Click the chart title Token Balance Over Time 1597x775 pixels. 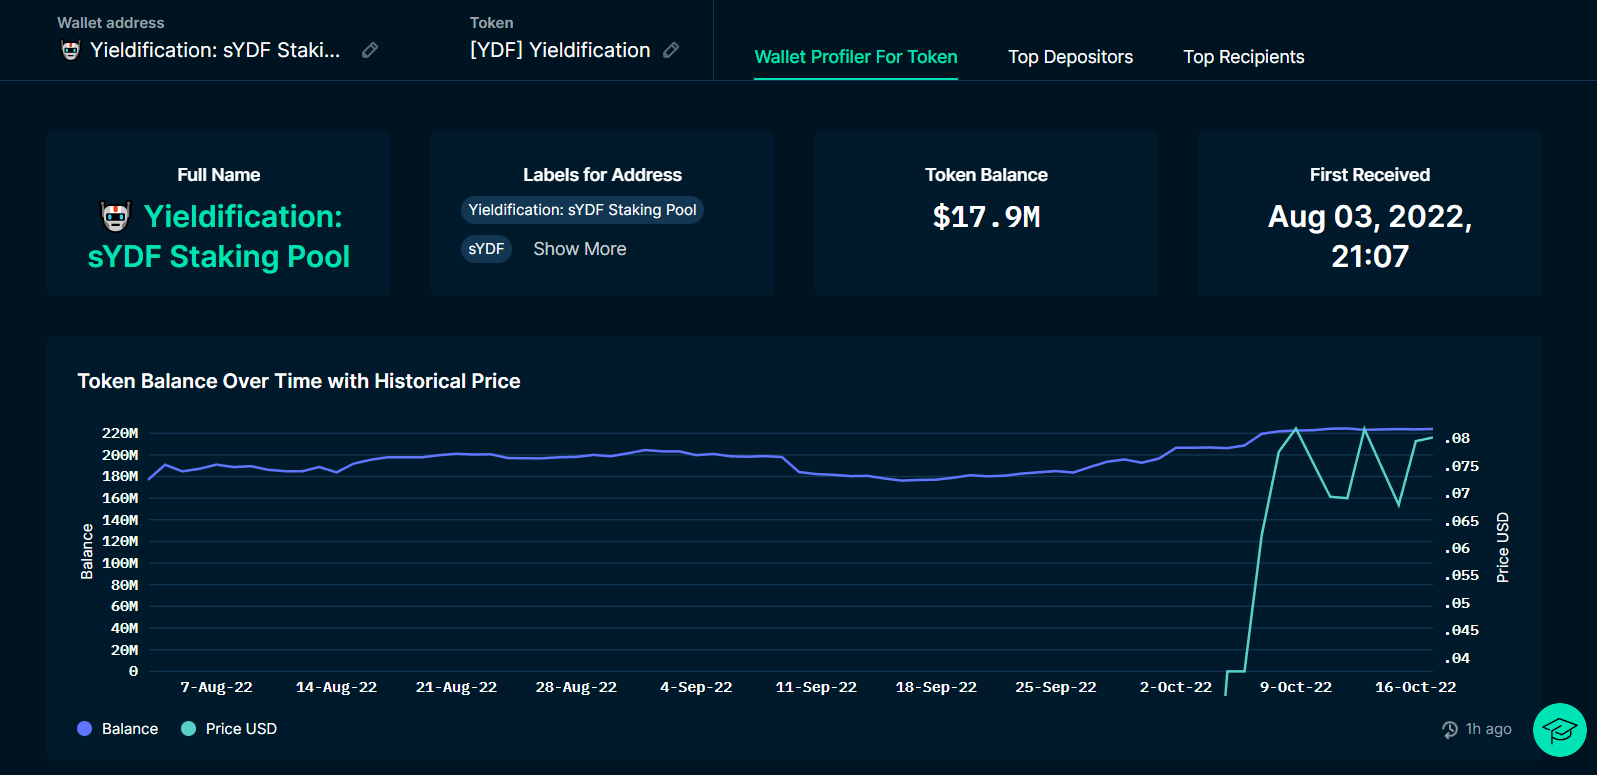point(299,381)
